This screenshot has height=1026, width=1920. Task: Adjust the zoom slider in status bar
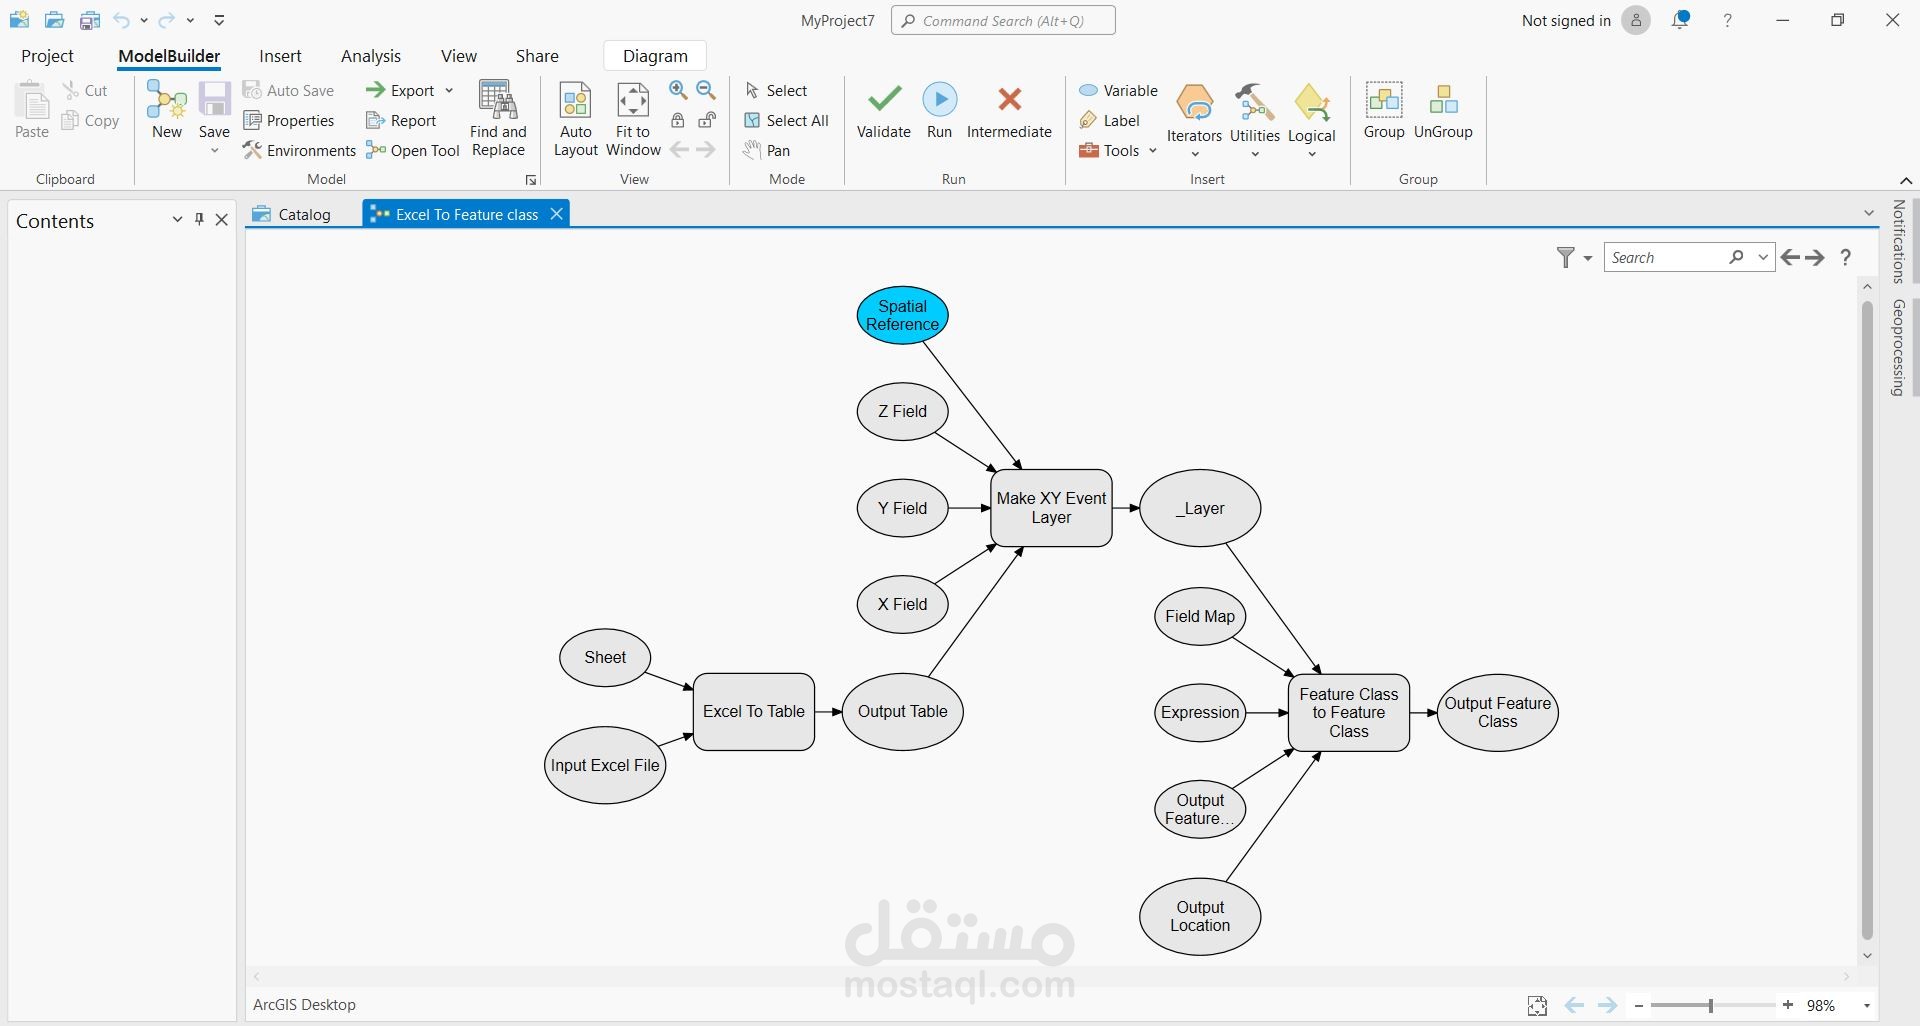(1711, 1005)
